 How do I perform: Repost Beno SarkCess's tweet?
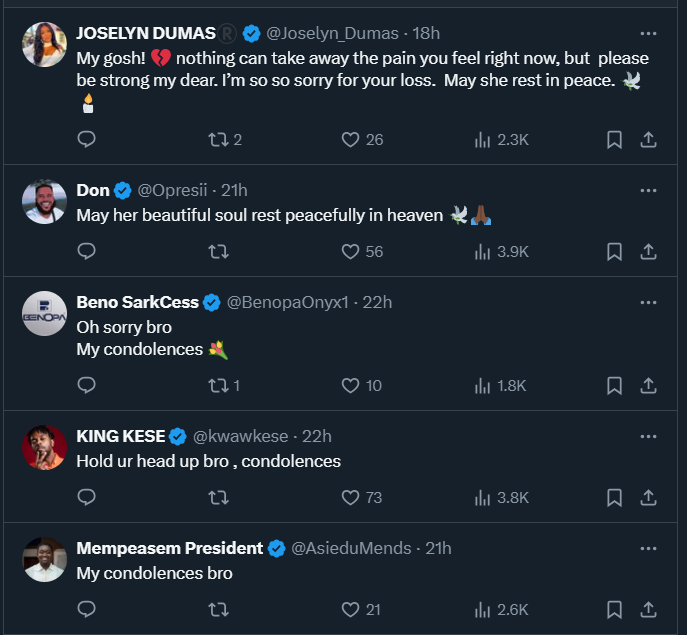pos(218,385)
